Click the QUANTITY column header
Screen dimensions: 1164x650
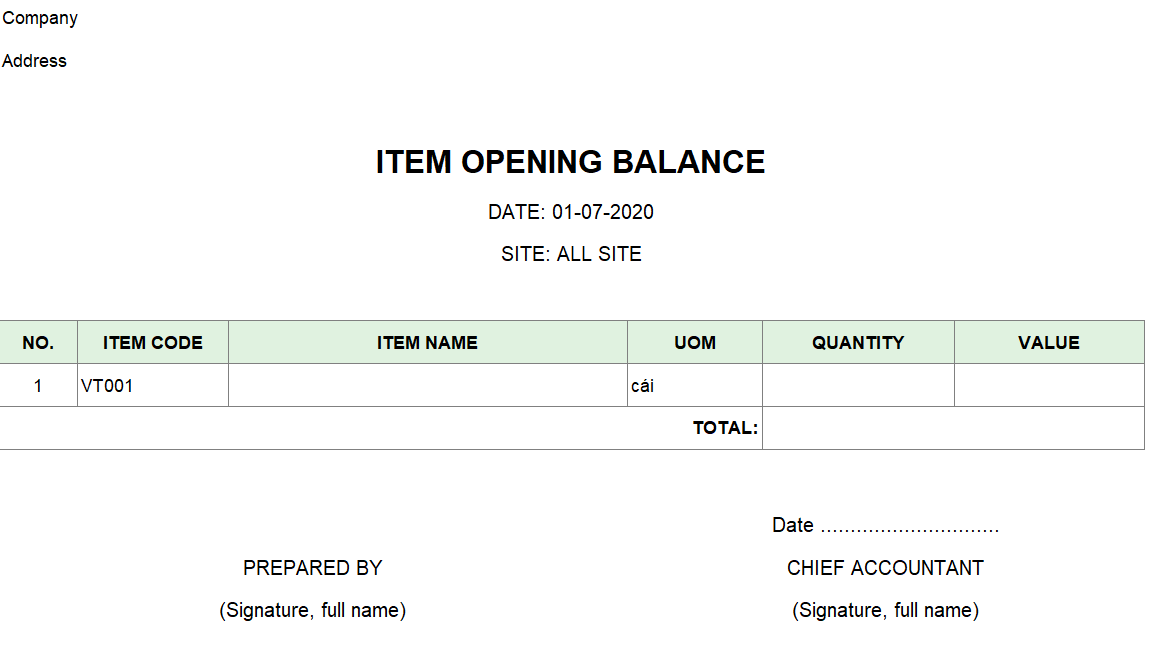[857, 343]
